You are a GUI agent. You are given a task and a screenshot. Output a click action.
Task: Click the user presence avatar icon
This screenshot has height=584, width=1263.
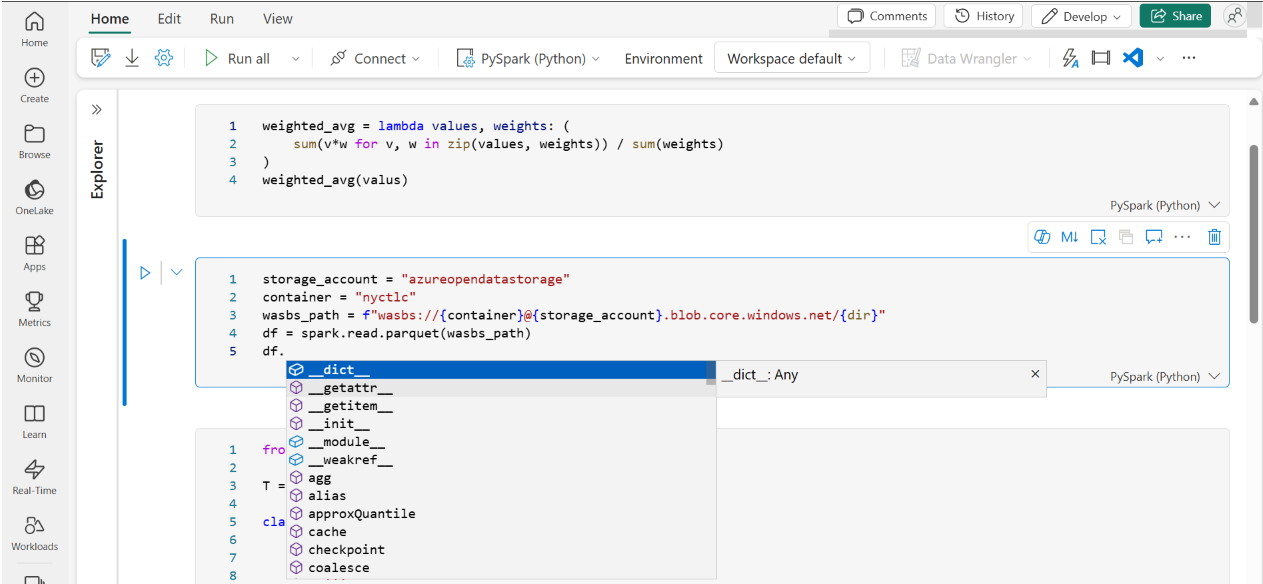click(x=1235, y=16)
